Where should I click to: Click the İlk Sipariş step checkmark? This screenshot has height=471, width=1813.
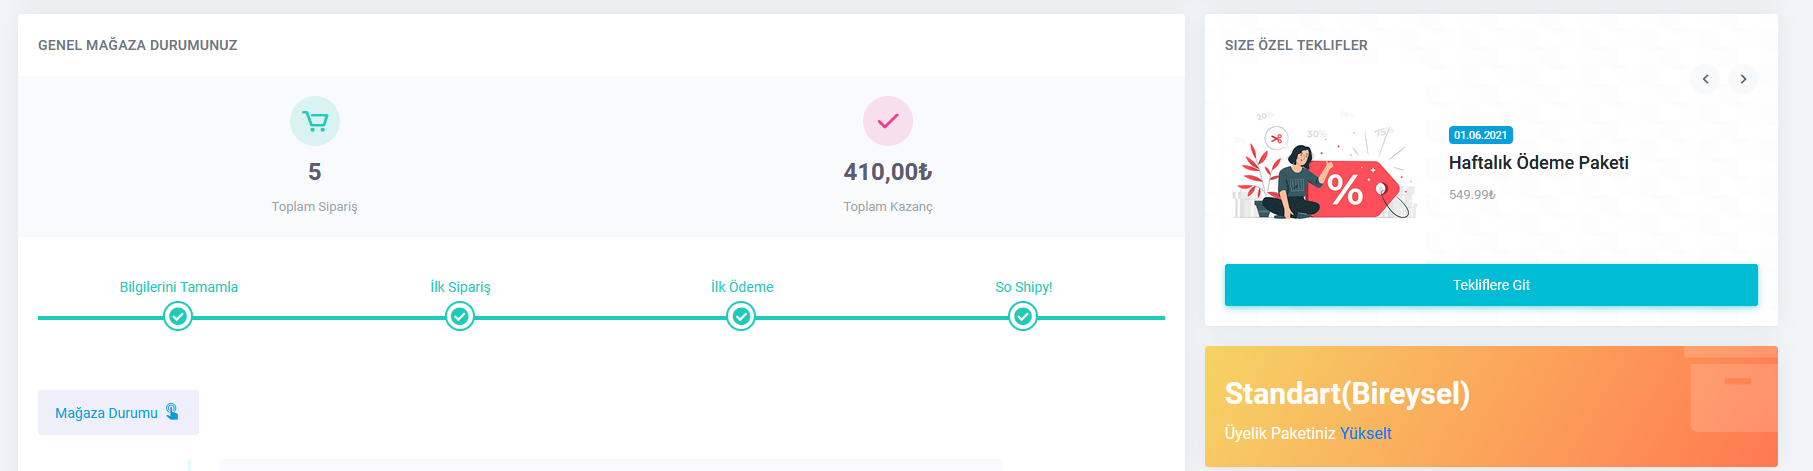460,317
